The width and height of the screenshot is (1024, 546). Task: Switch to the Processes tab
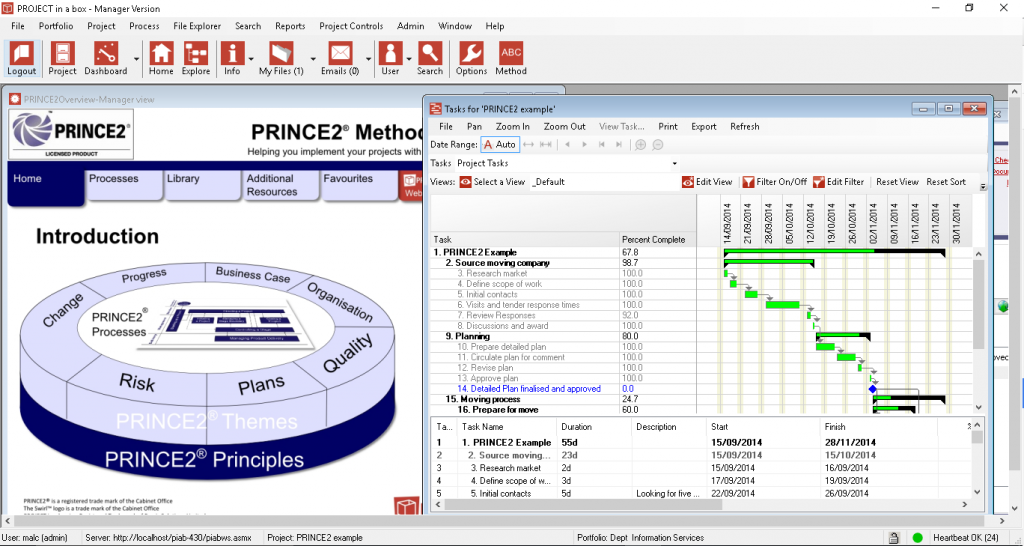tap(123, 185)
